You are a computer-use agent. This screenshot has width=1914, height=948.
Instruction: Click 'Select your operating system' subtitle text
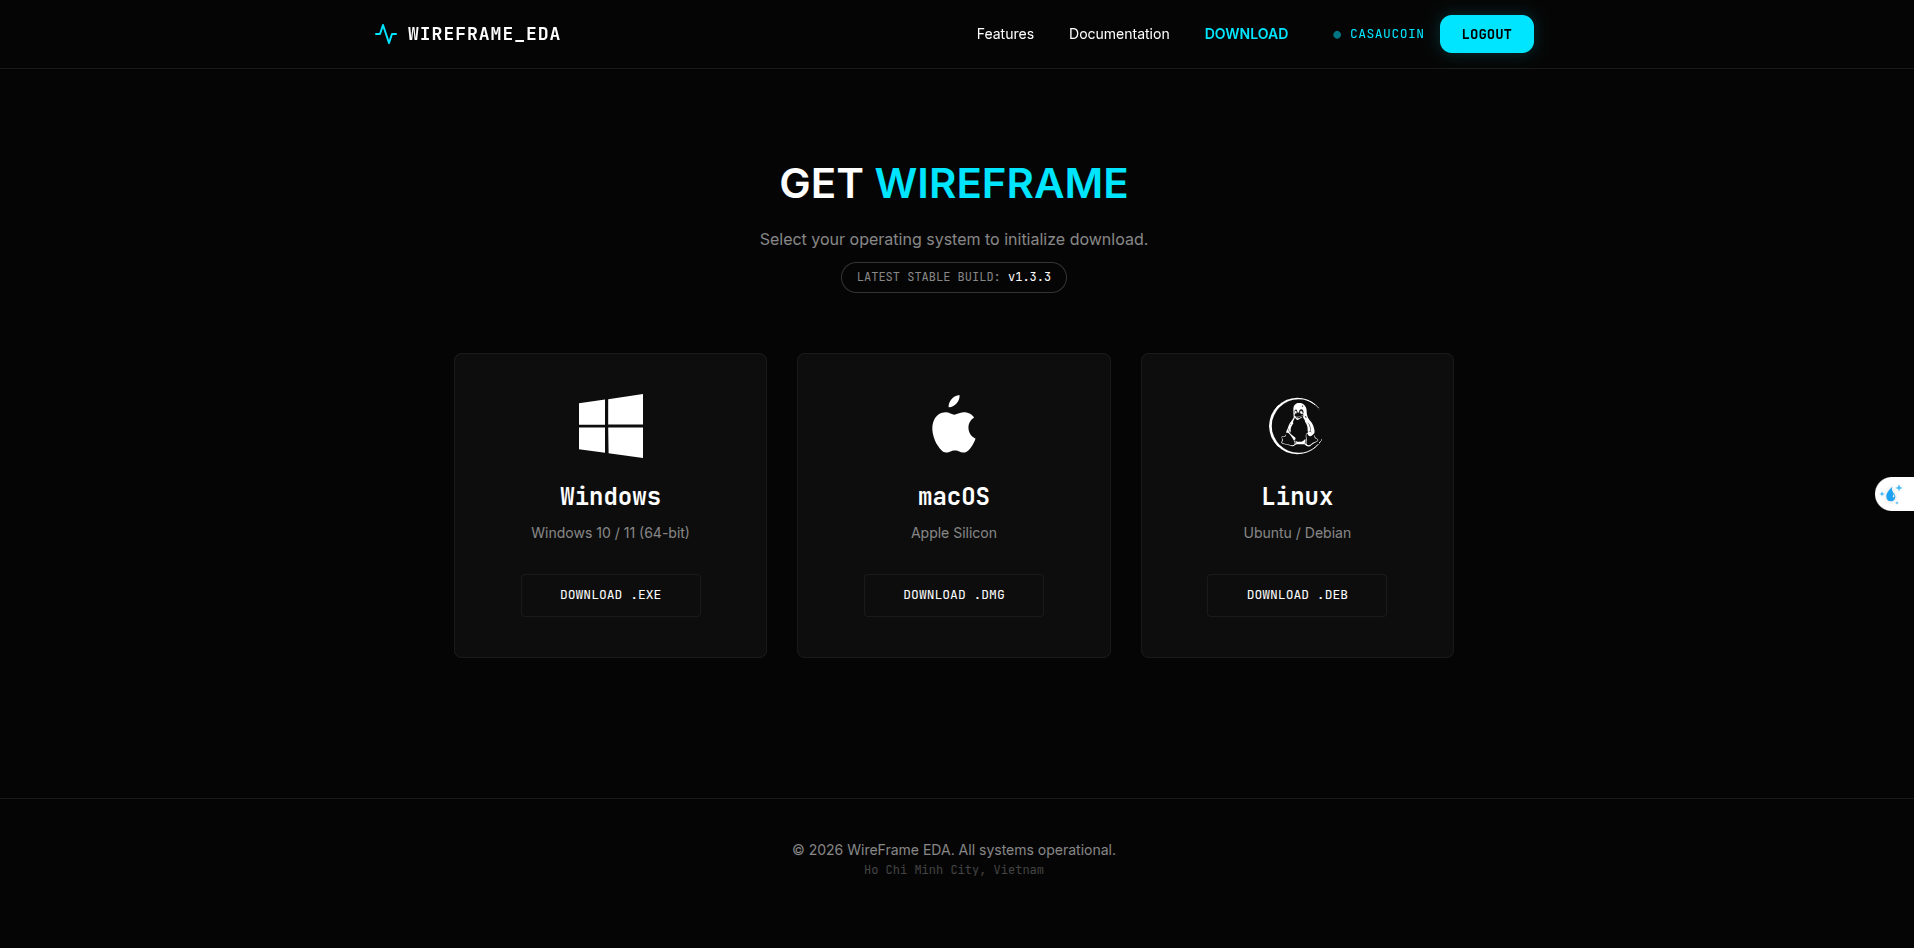pos(954,240)
